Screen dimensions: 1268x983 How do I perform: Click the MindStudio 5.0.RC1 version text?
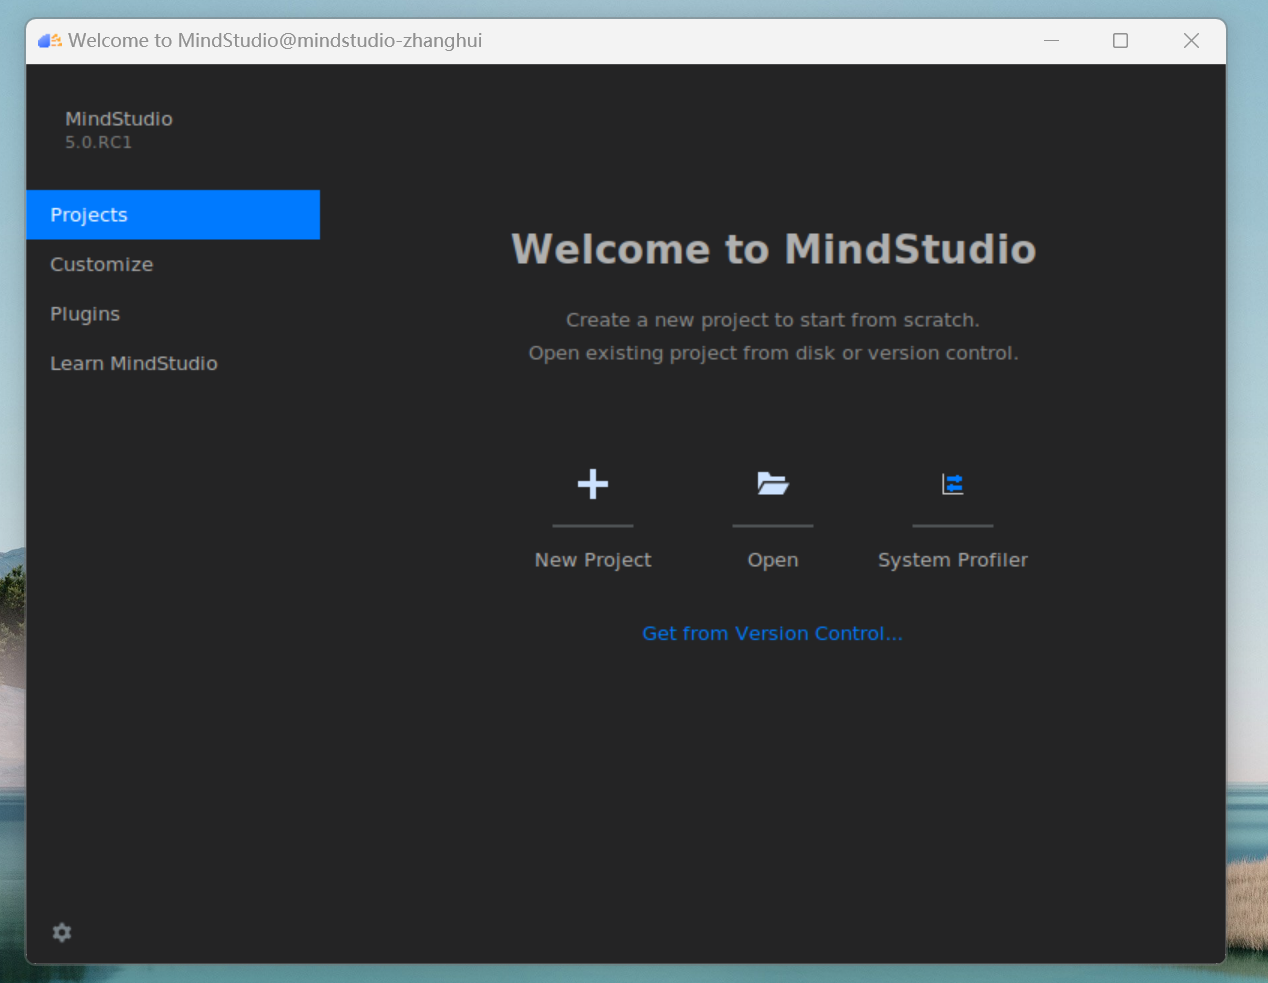pos(98,142)
